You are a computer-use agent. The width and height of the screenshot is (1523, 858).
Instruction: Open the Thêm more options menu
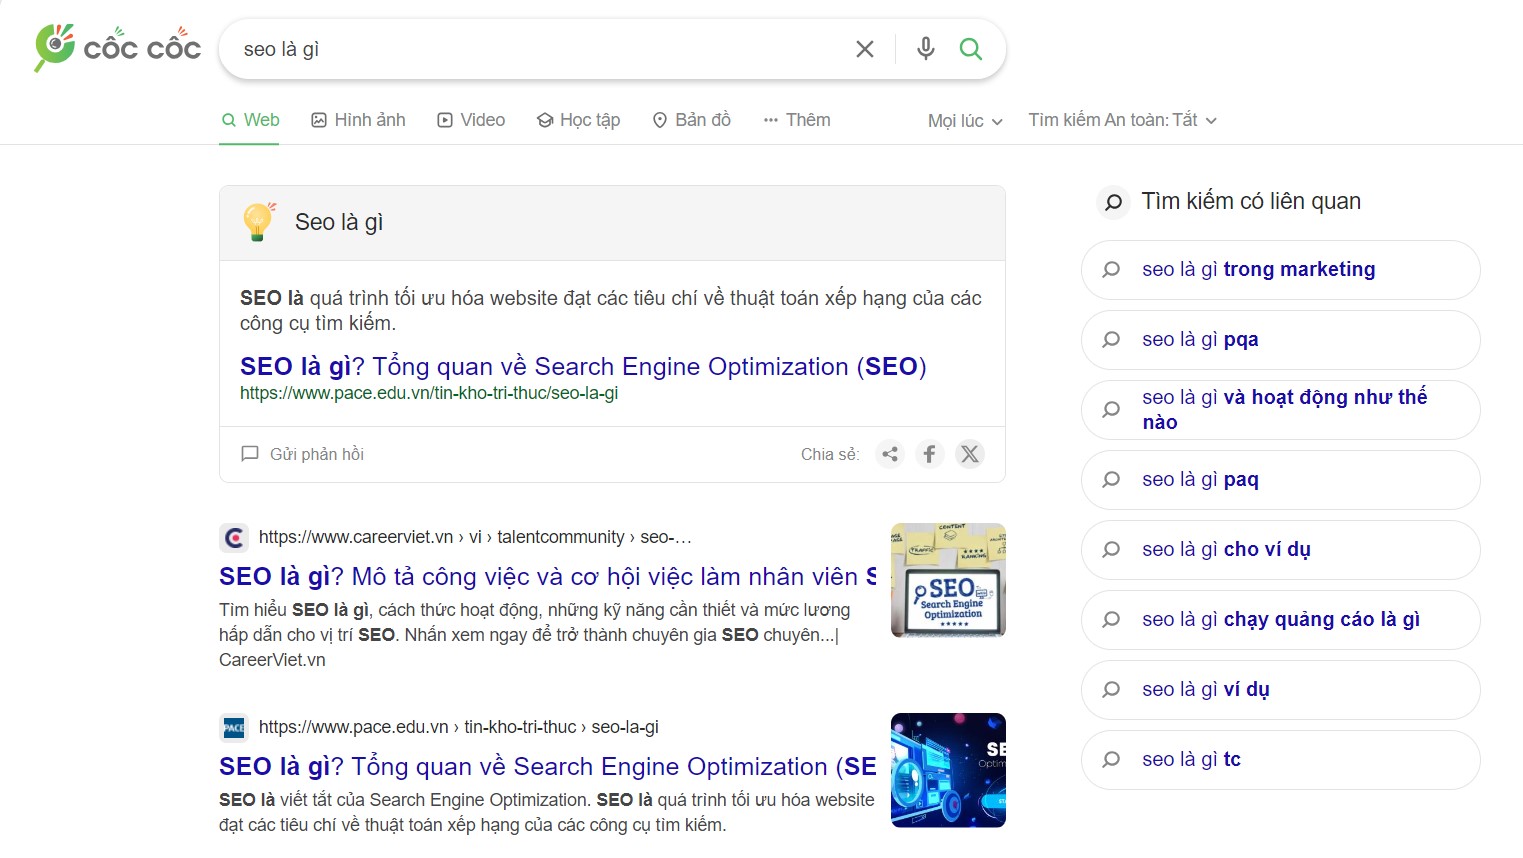[797, 120]
